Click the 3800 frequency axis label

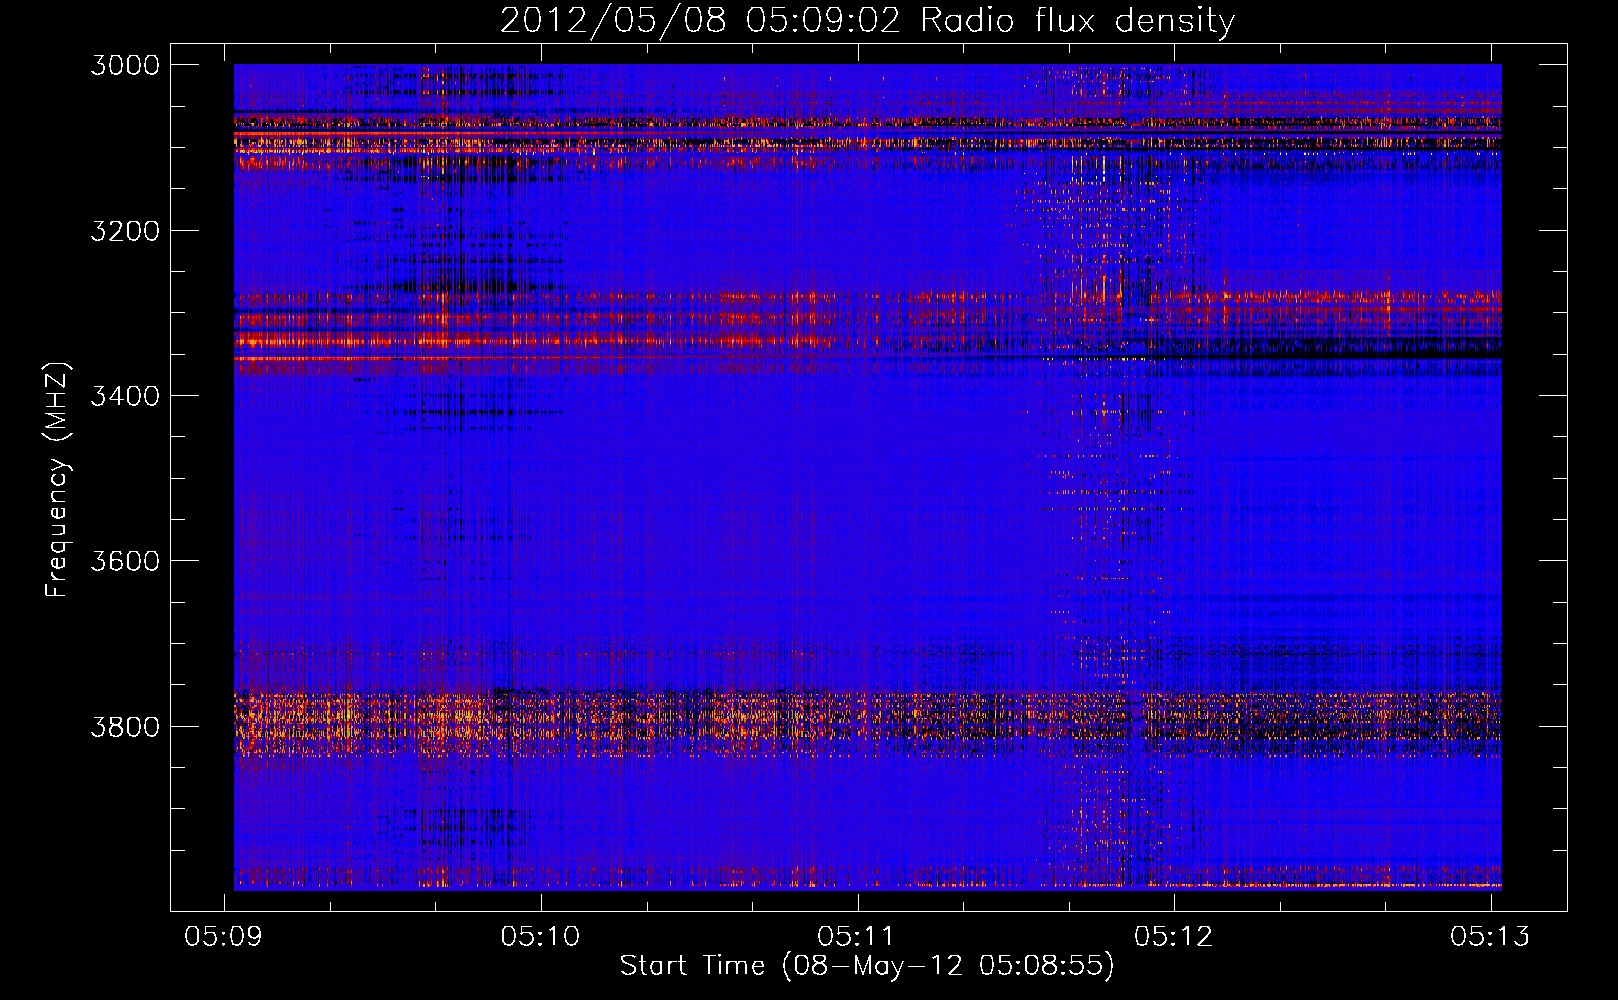click(125, 726)
